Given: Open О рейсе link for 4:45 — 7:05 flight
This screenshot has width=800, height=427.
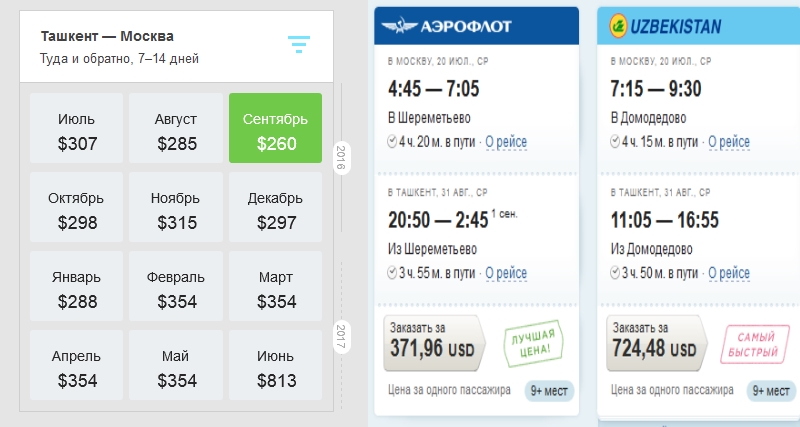Looking at the screenshot, I should coord(506,143).
